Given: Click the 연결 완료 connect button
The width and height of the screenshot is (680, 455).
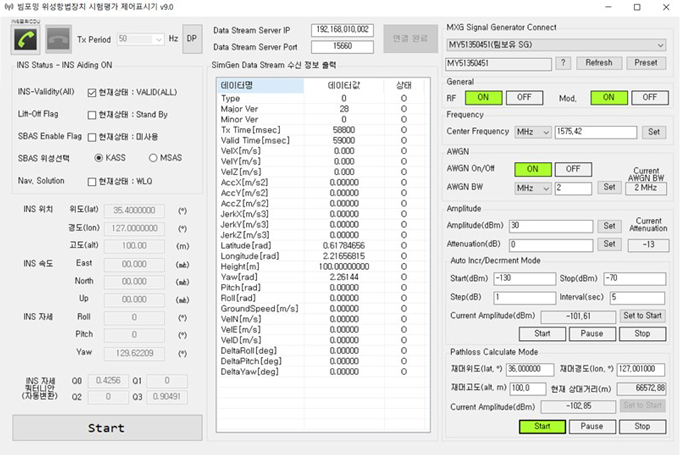Looking at the screenshot, I should (410, 39).
